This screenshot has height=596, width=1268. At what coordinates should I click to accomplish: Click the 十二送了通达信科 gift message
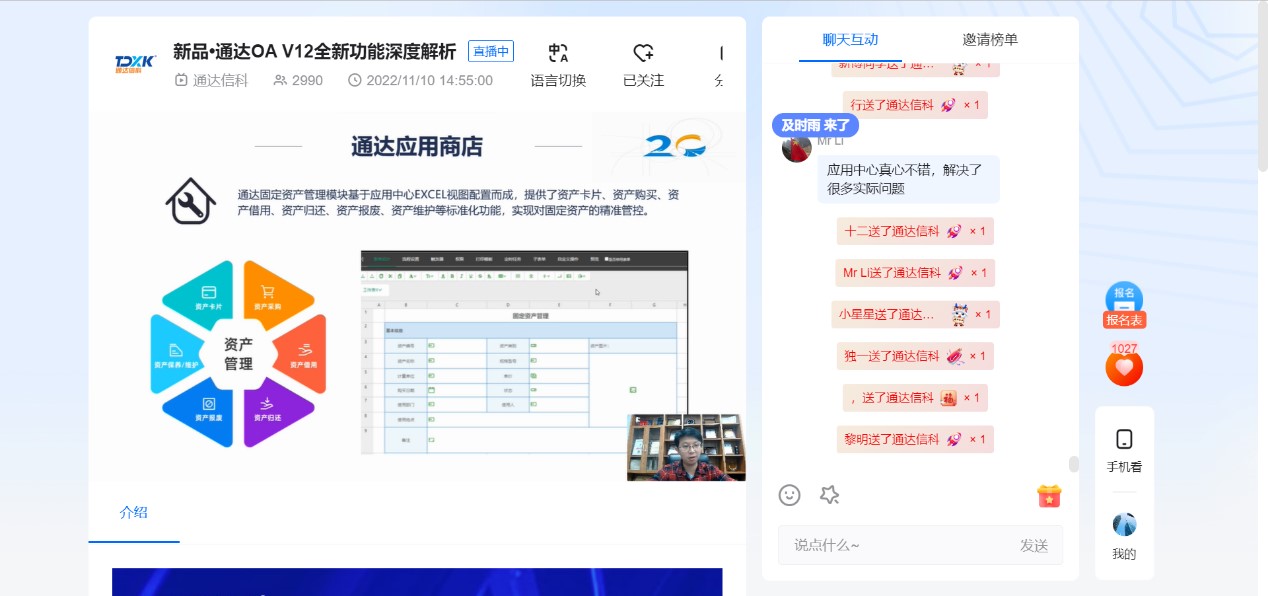tap(915, 231)
